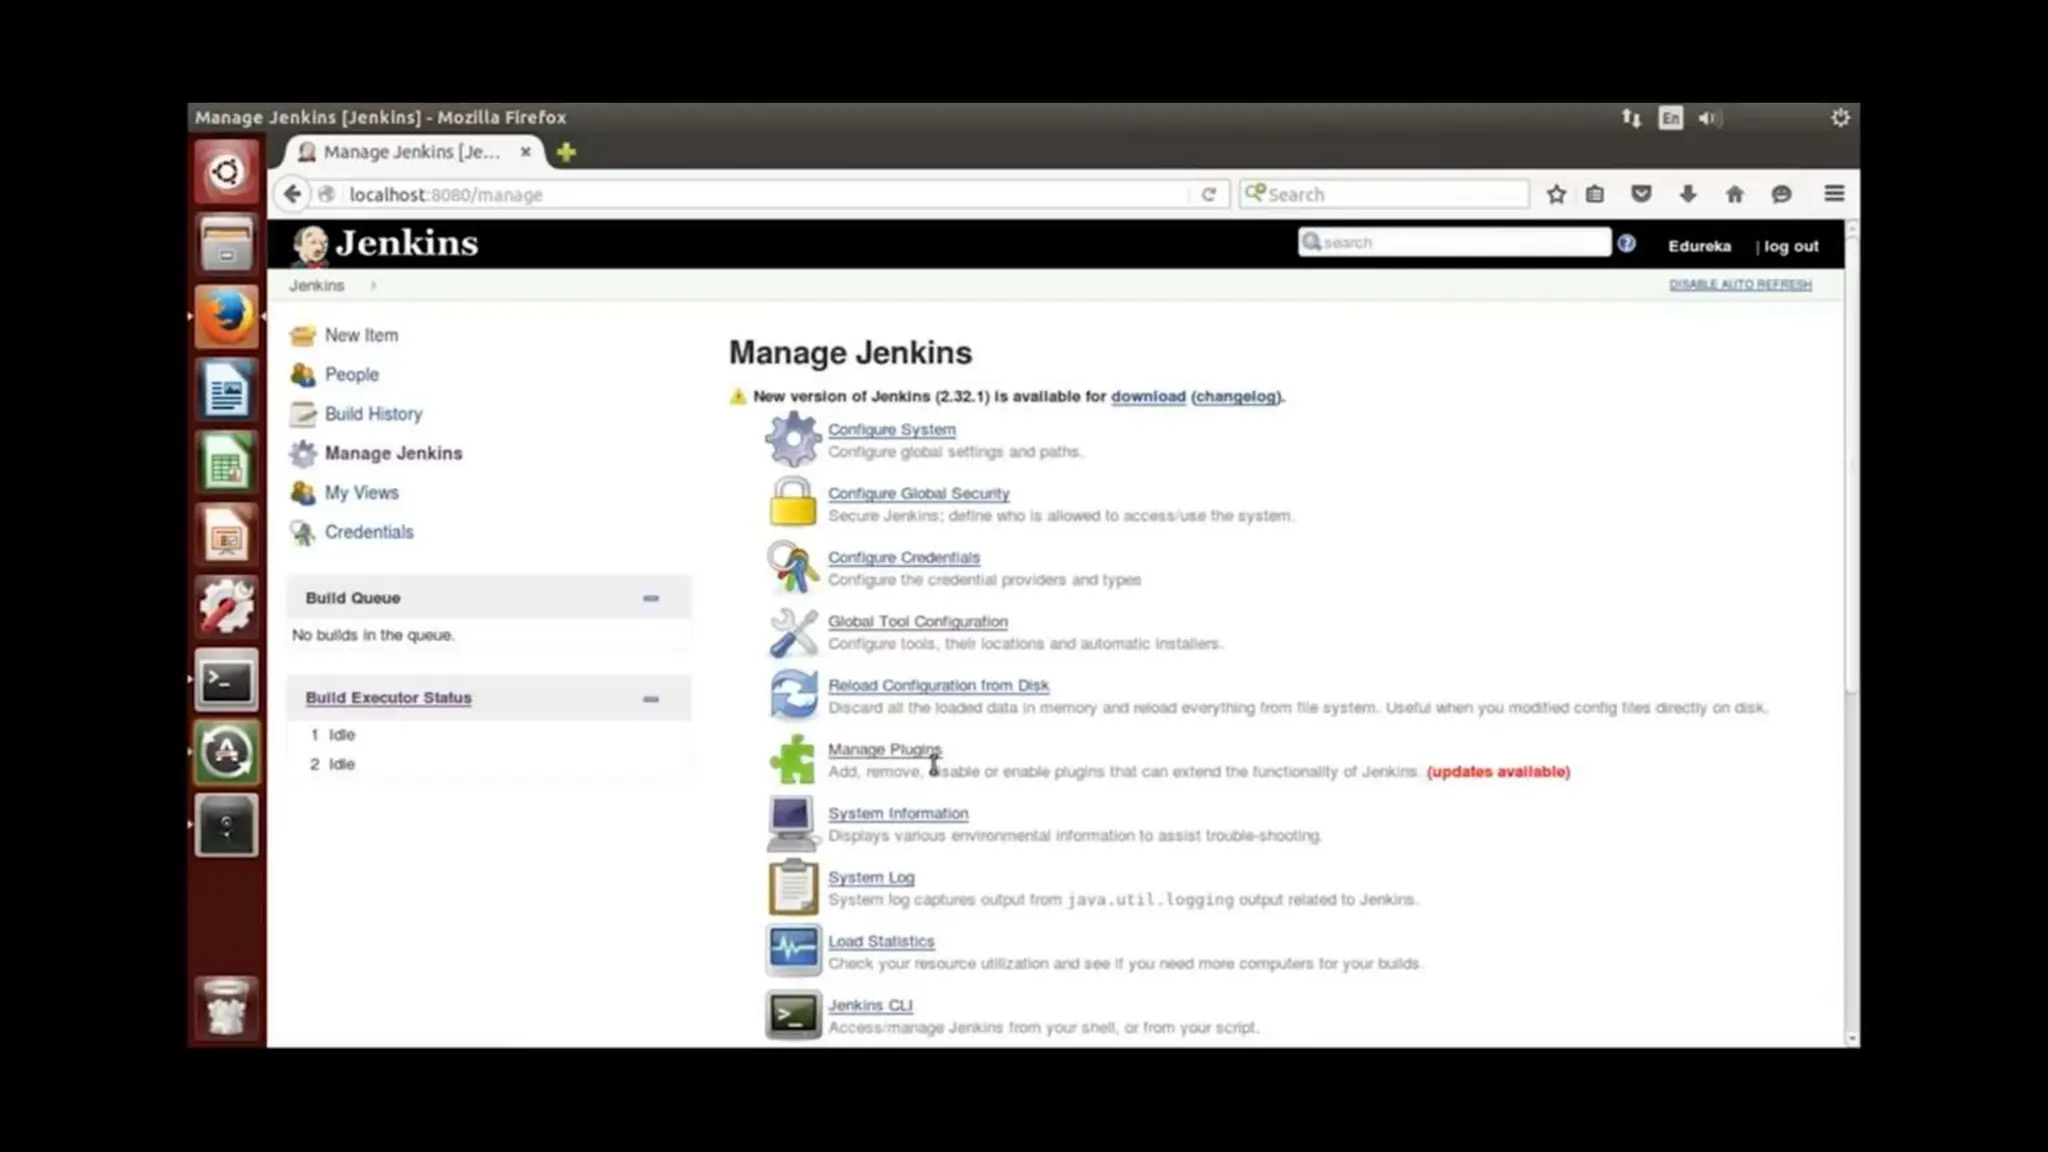Open the System Log link
This screenshot has height=1152, width=2048.
[871, 877]
